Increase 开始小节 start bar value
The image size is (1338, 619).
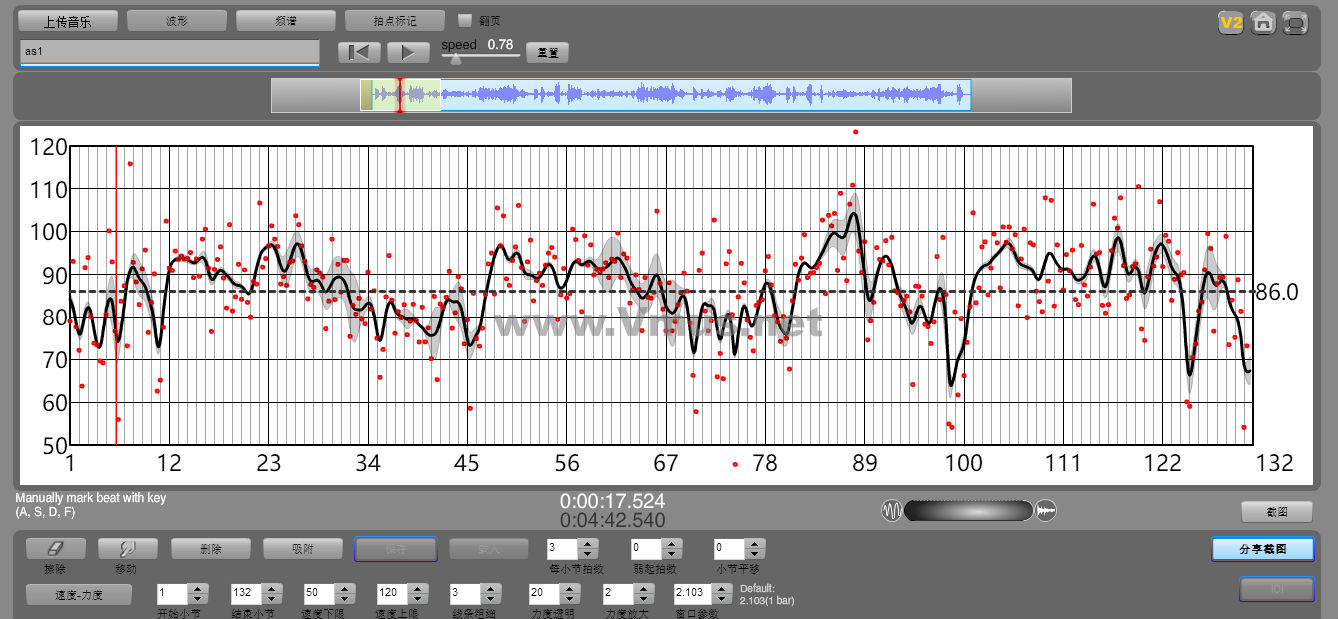click(198, 588)
